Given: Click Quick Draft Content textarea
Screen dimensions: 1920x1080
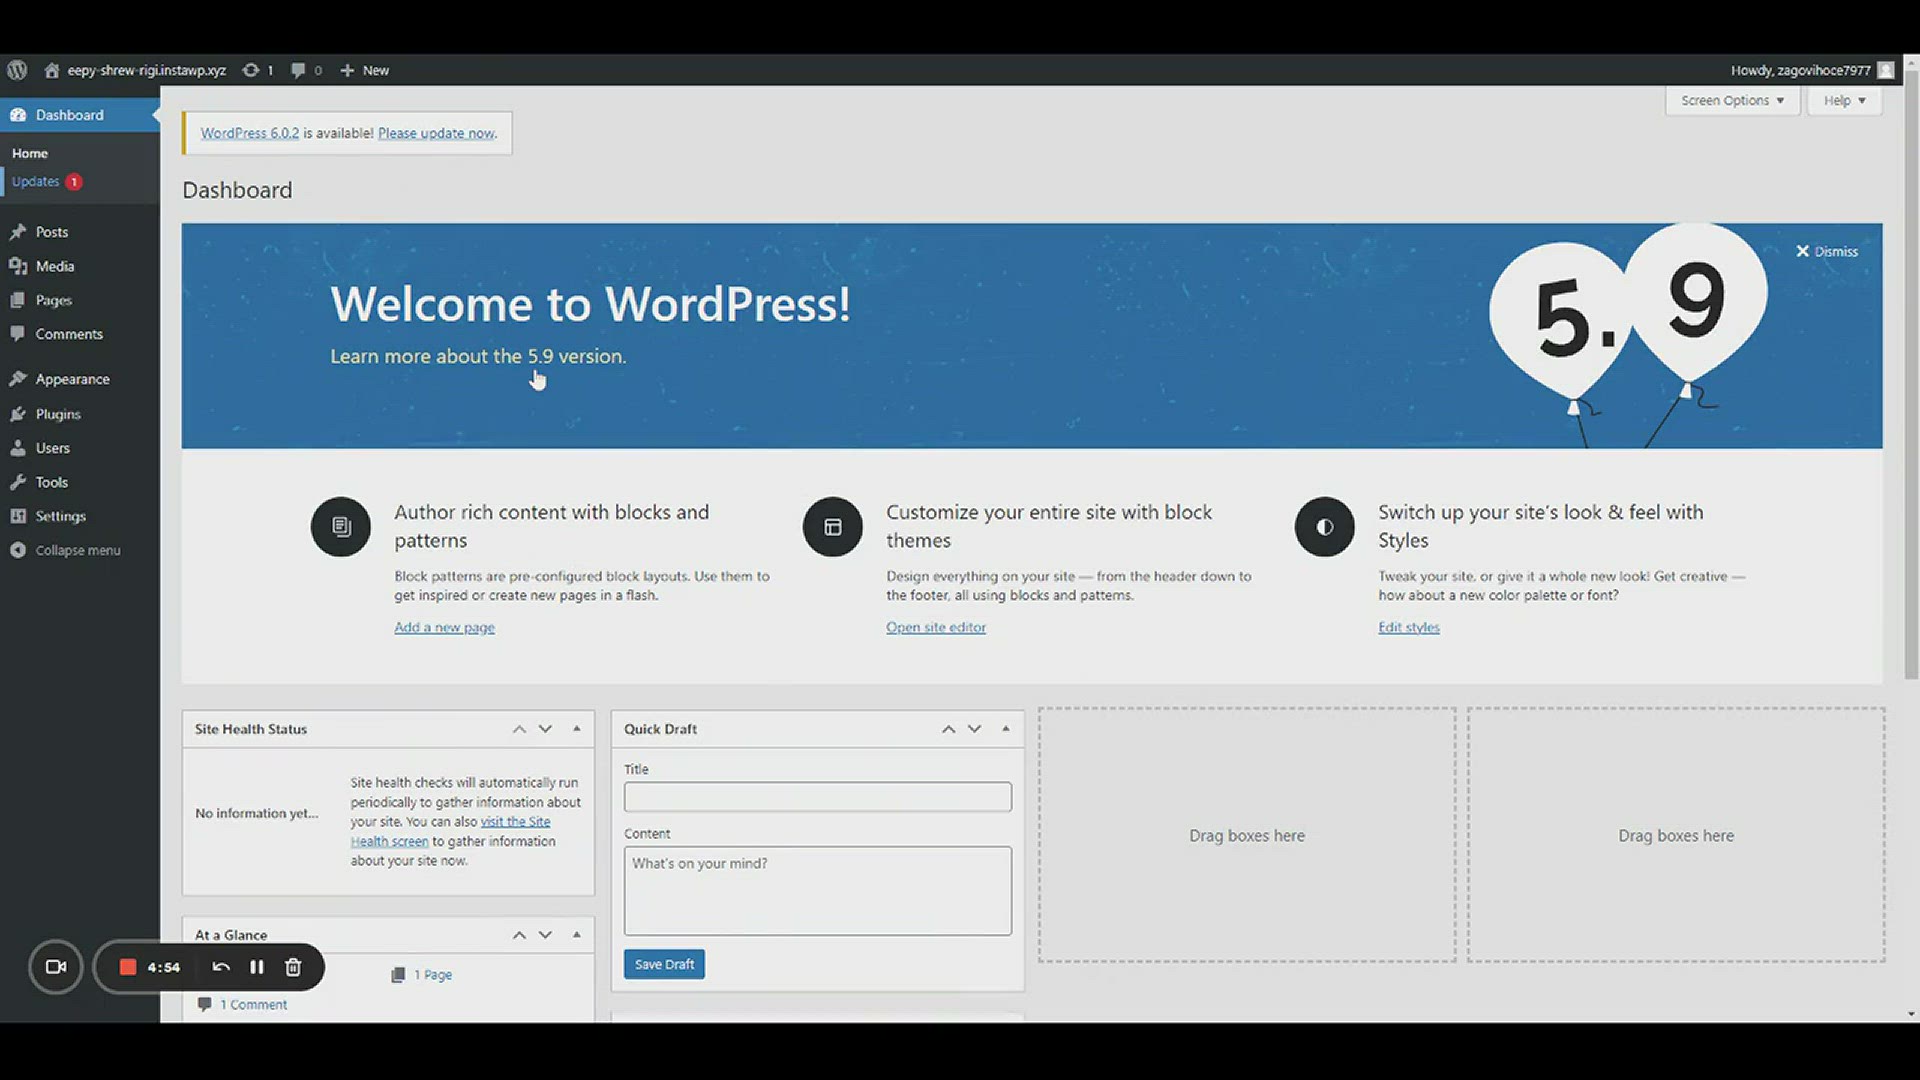Looking at the screenshot, I should pyautogui.click(x=818, y=891).
